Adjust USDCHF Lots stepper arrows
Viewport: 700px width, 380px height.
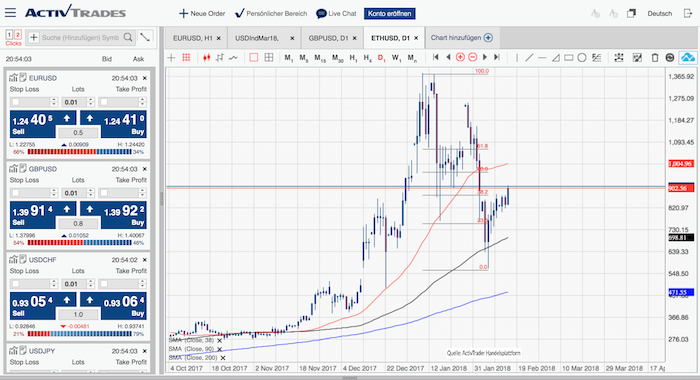(91, 284)
